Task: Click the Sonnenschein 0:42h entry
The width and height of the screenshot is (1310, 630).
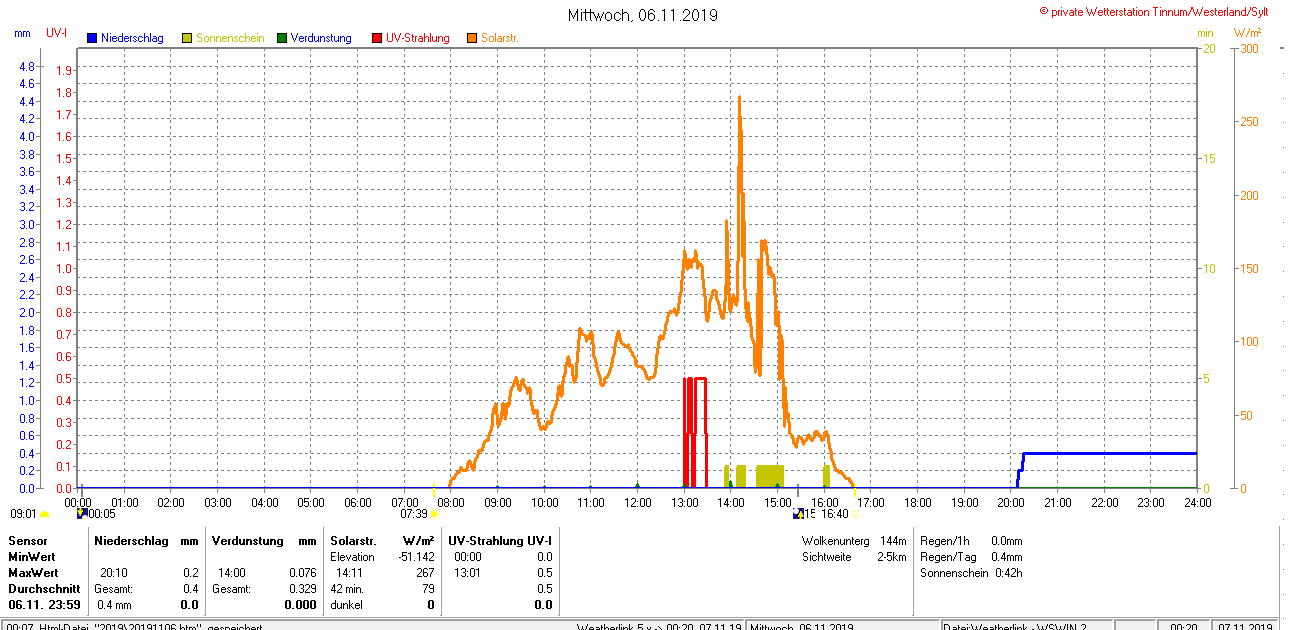Action: [x=971, y=573]
